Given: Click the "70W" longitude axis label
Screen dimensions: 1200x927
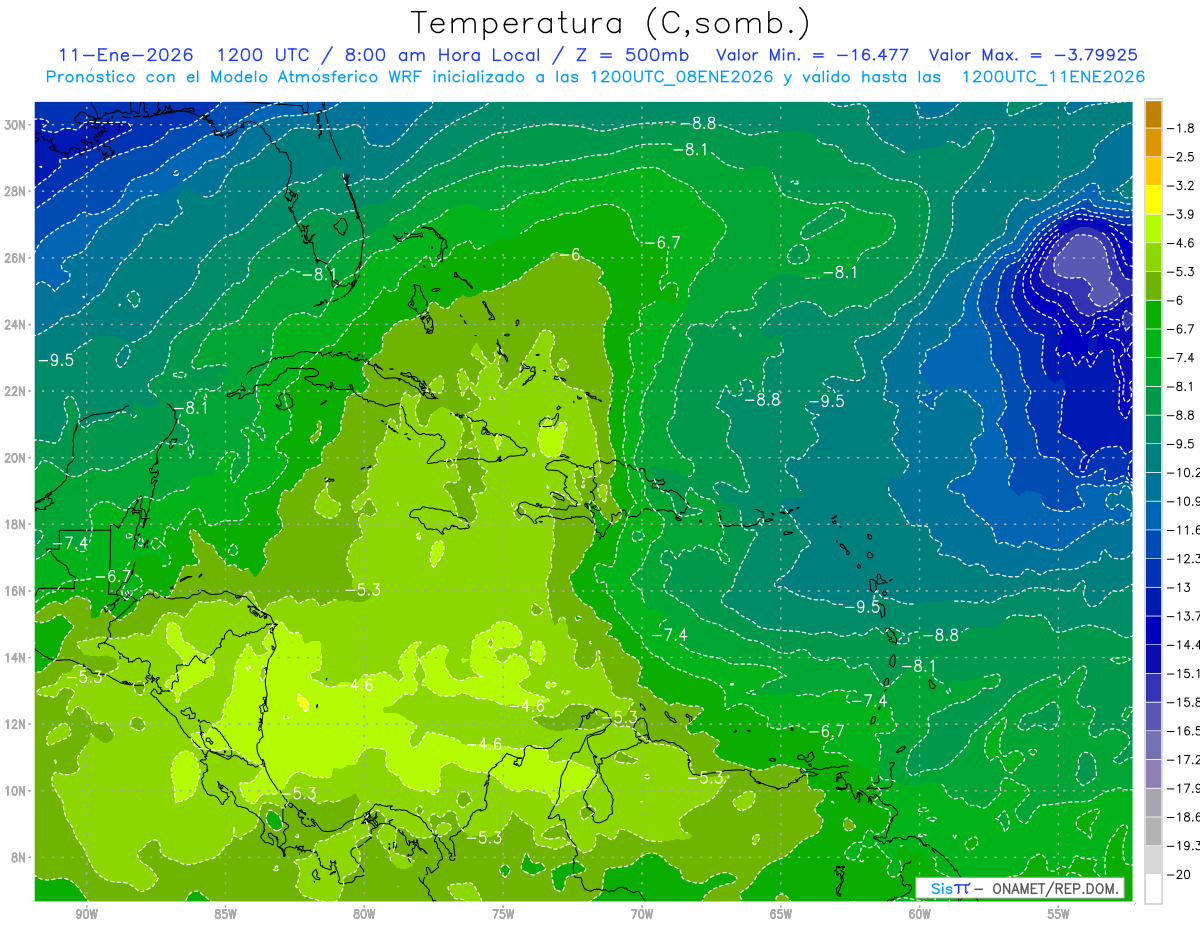Looking at the screenshot, I should click(642, 914).
